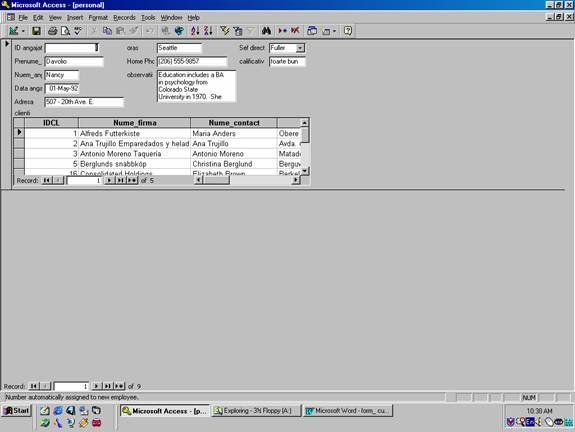575x432 pixels.
Task: Click subform New Record navigation button
Action: [x=132, y=180]
